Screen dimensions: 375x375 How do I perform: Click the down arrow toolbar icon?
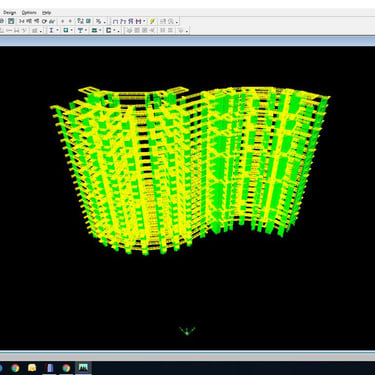[70, 21]
